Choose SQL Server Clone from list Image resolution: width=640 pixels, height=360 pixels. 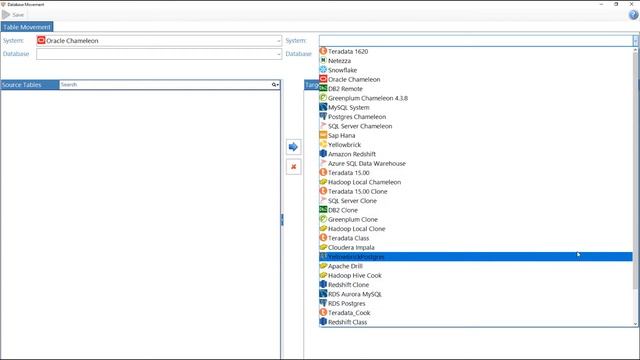[476, 201]
